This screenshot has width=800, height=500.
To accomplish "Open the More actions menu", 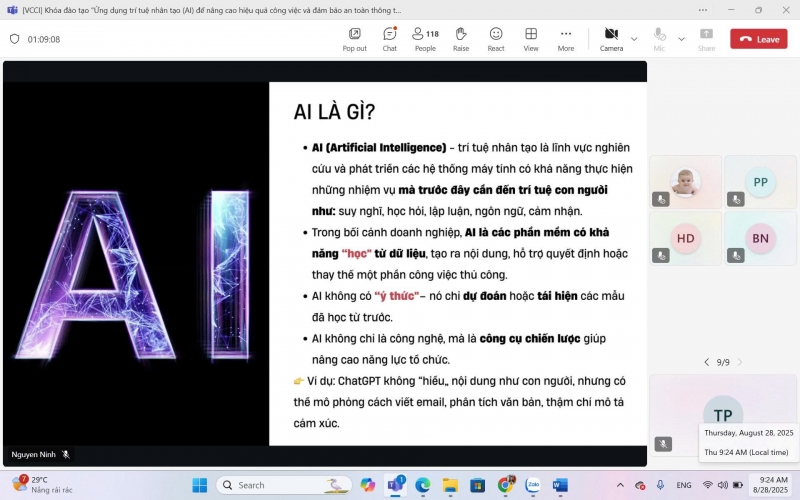I will point(566,38).
